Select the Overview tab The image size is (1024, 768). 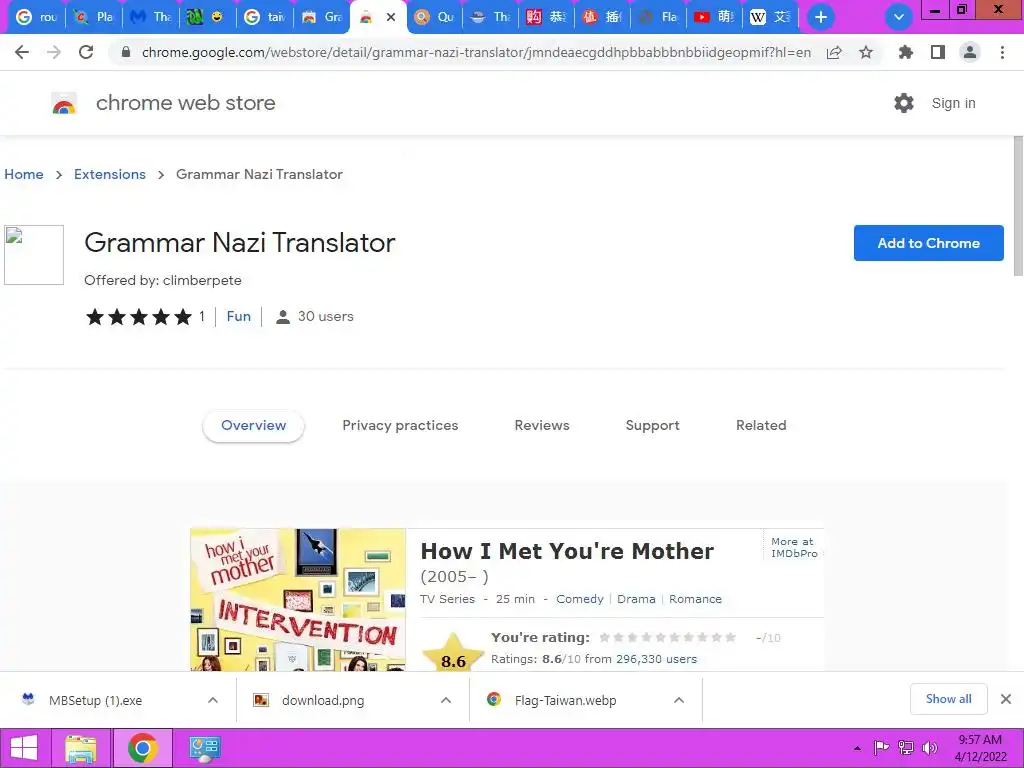click(253, 425)
